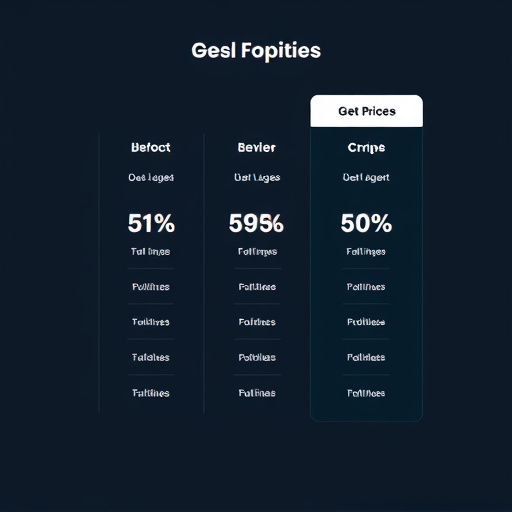Click the Gesl Fopities page title
The image size is (512, 512).
[256, 51]
